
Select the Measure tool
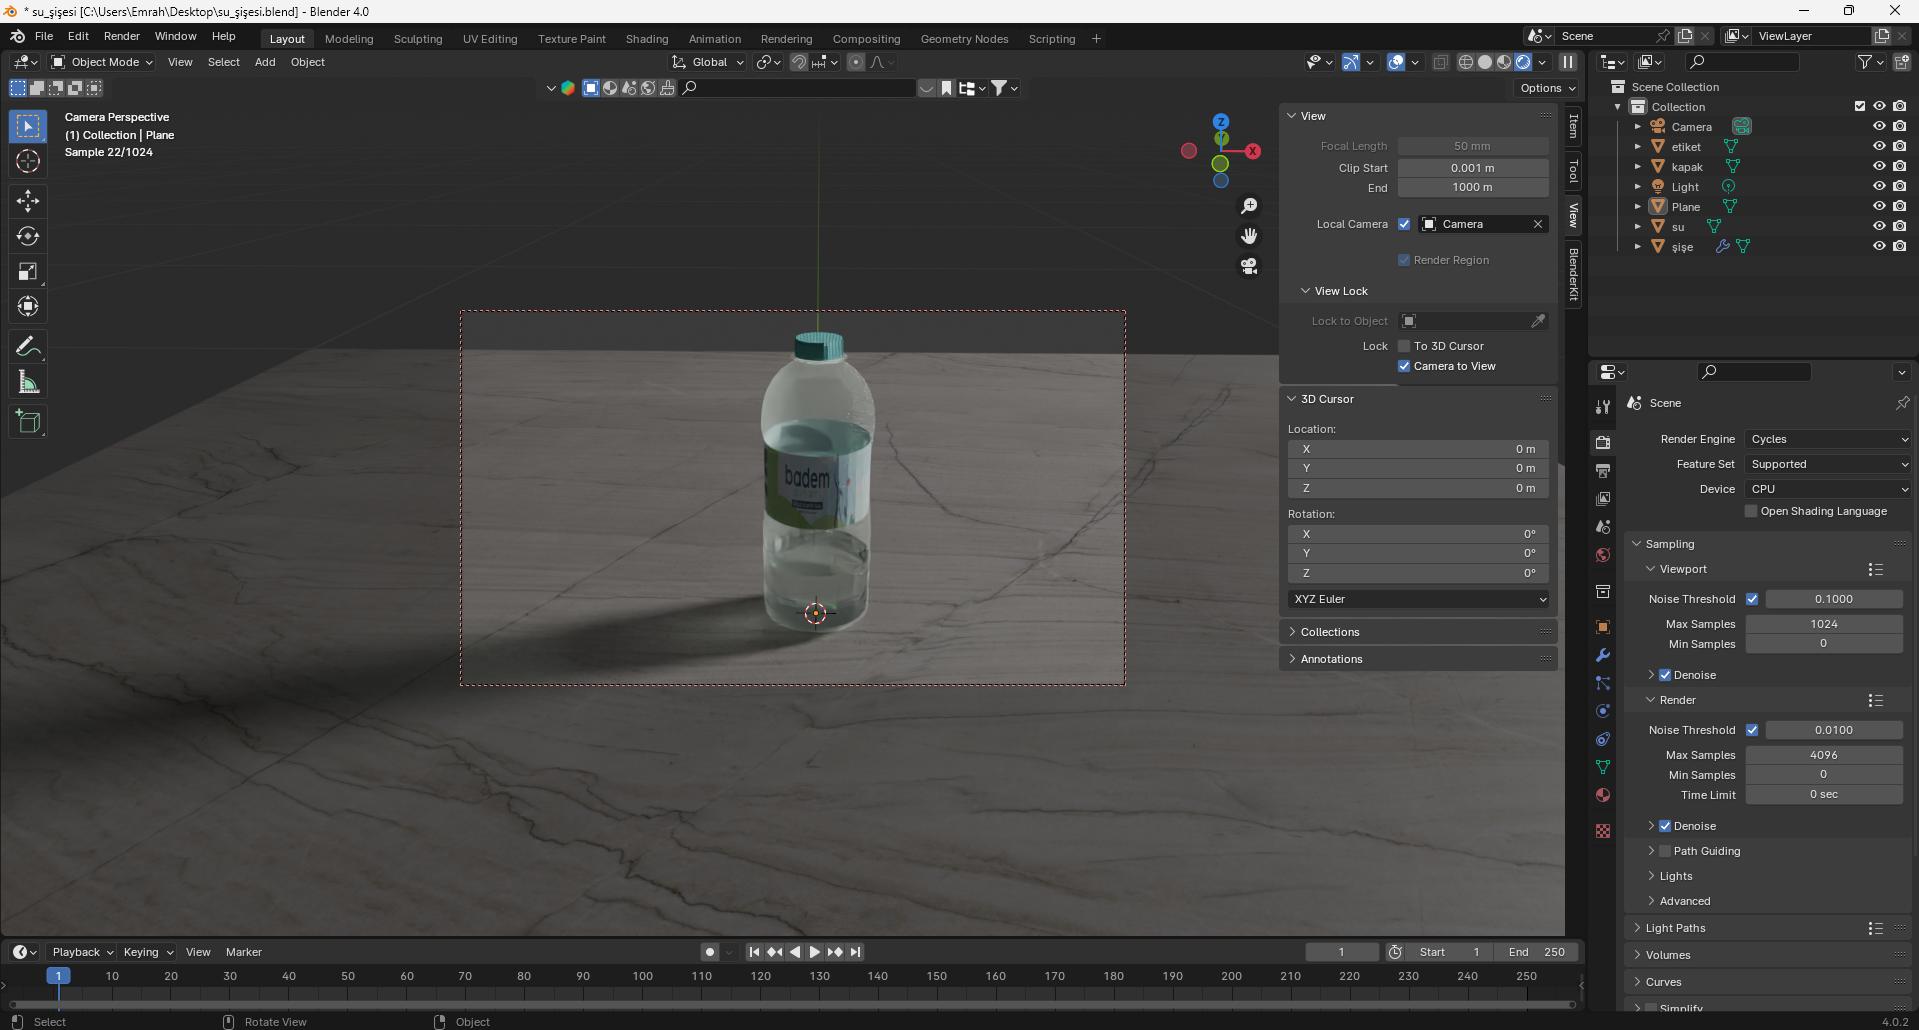28,382
